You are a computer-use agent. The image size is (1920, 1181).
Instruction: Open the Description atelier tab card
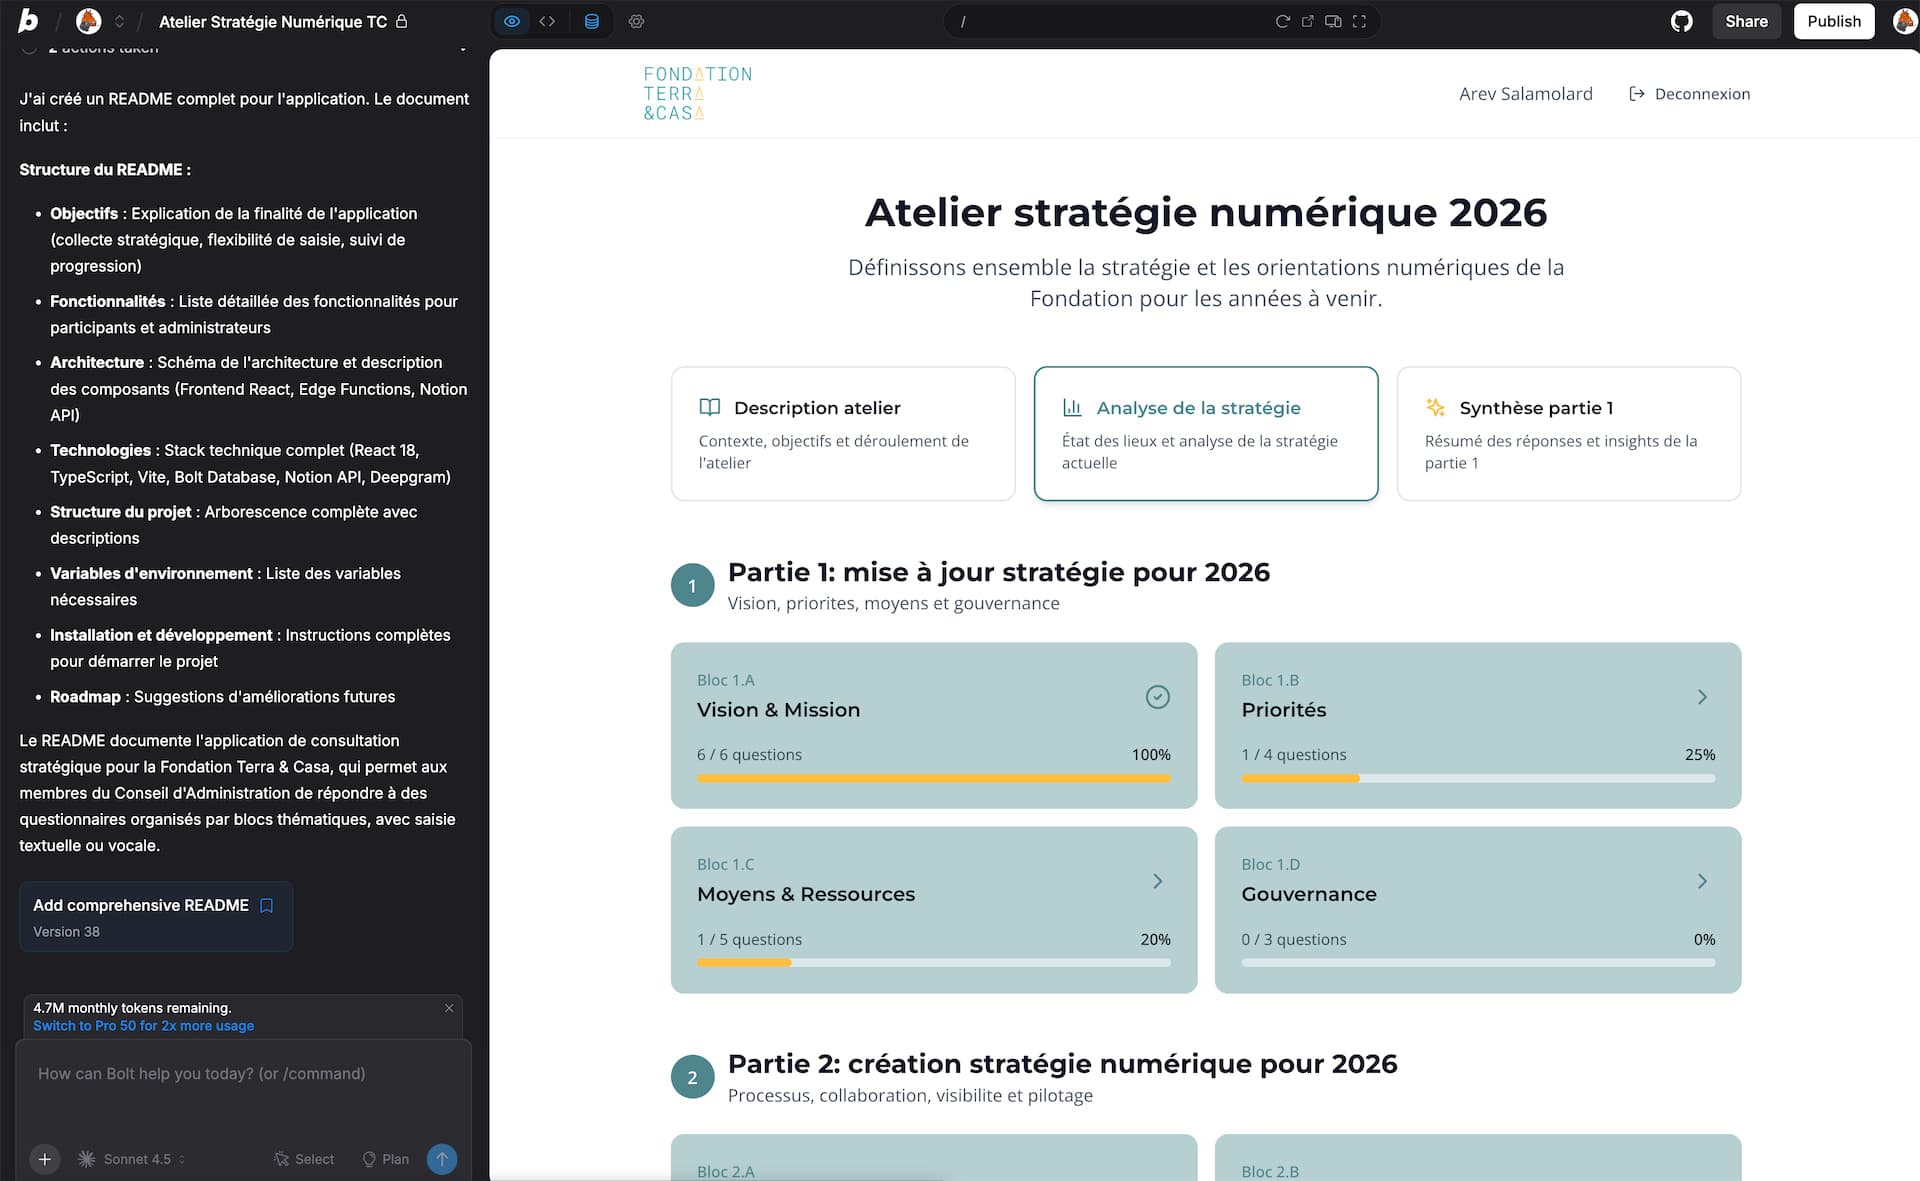(843, 433)
